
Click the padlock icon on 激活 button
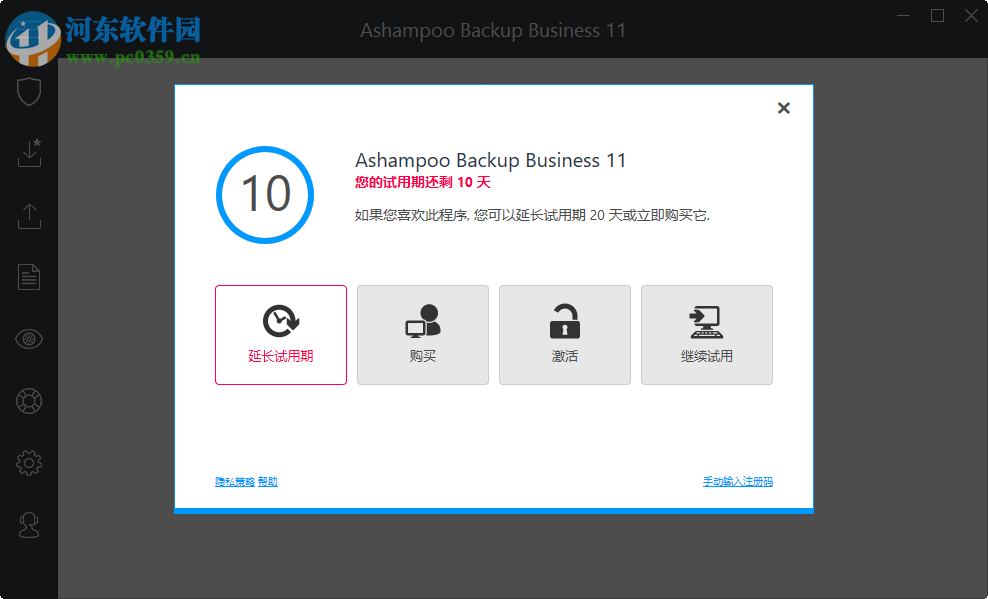point(564,322)
